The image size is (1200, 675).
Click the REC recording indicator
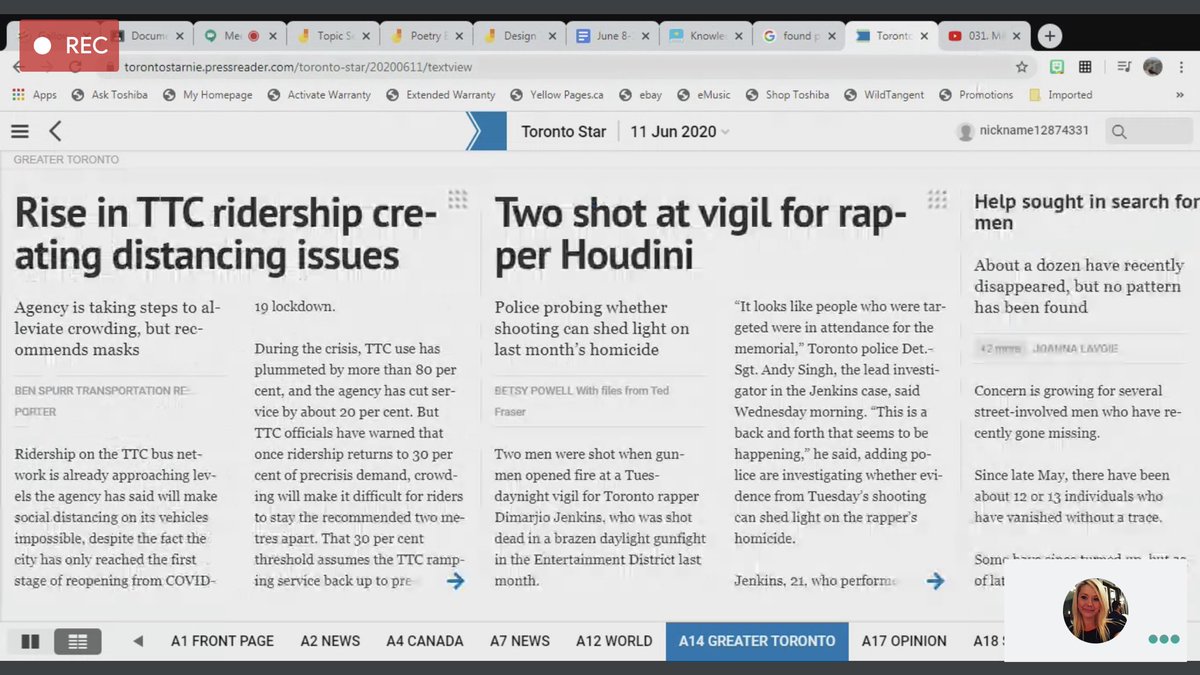coord(69,46)
